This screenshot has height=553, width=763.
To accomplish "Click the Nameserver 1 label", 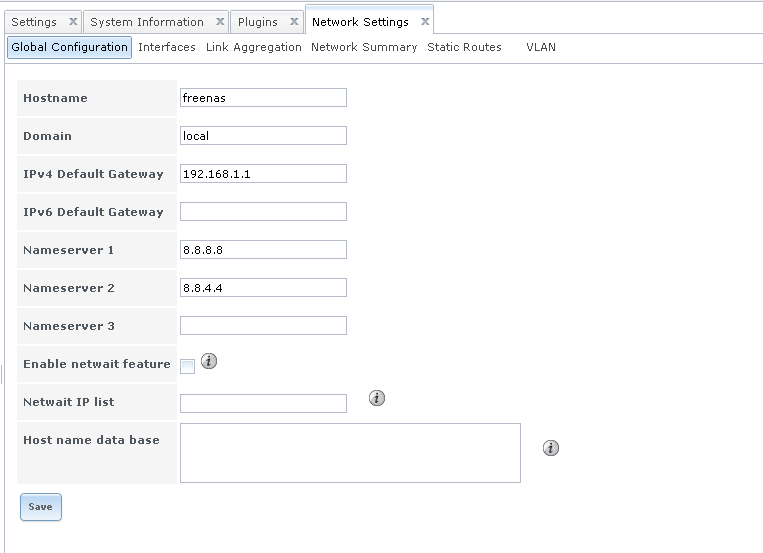I will coord(69,250).
